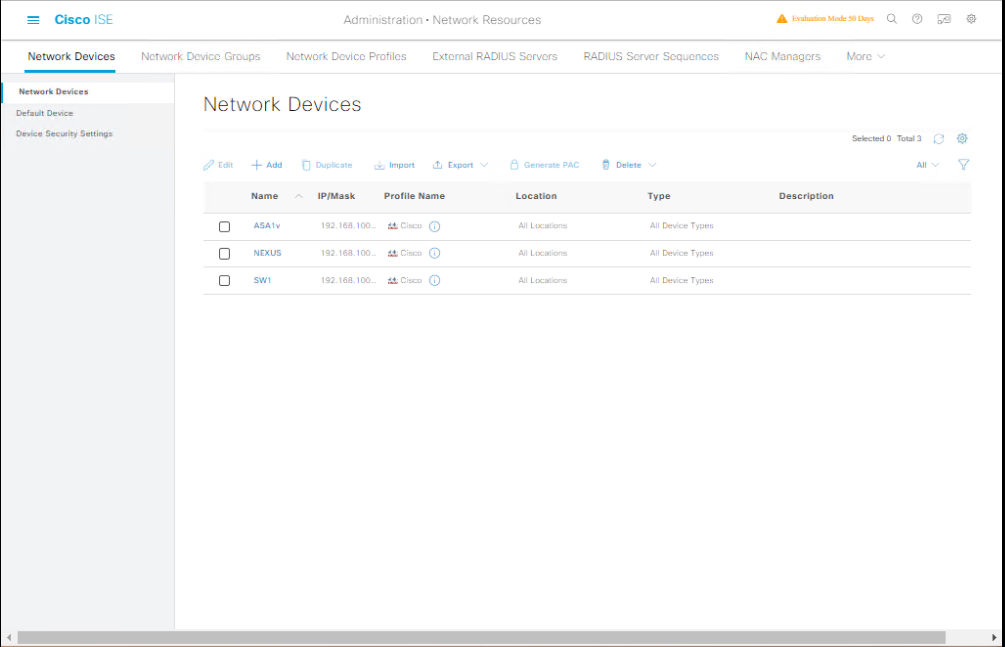This screenshot has width=1005, height=647.
Task: Click the Cisco ISE logo
Action: click(x=83, y=20)
